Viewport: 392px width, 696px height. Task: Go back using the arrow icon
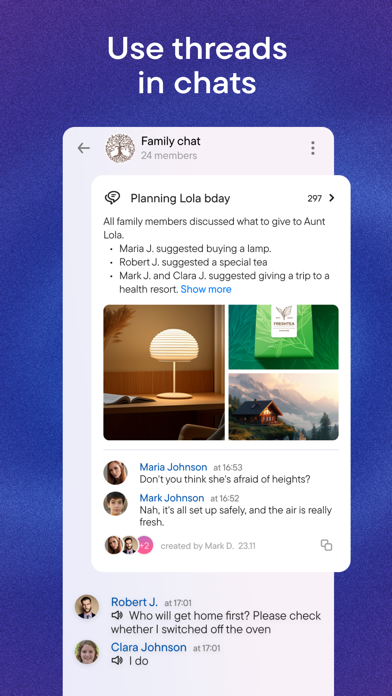tap(83, 148)
